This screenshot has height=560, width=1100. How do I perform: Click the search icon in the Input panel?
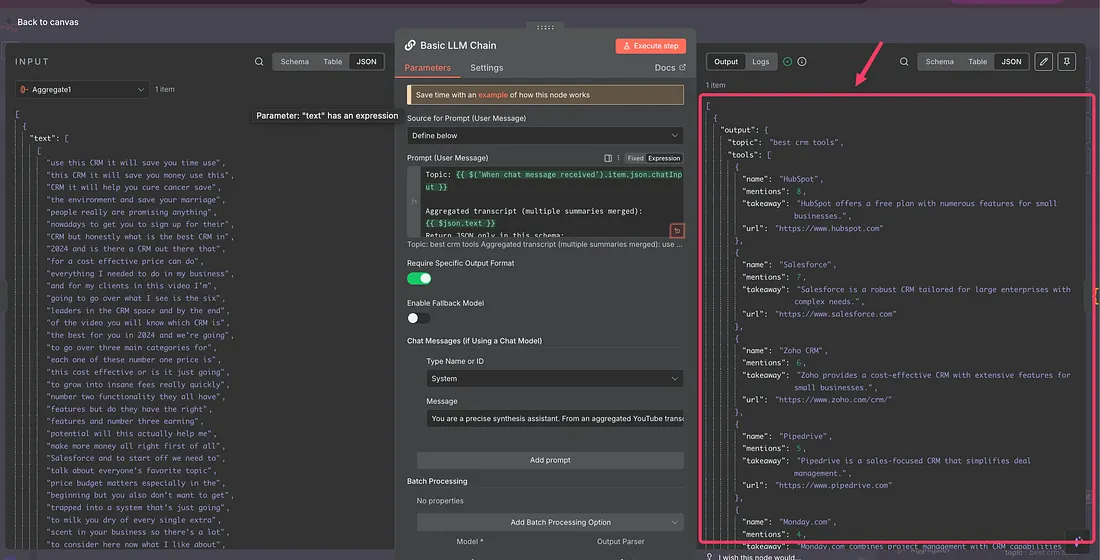(x=259, y=62)
